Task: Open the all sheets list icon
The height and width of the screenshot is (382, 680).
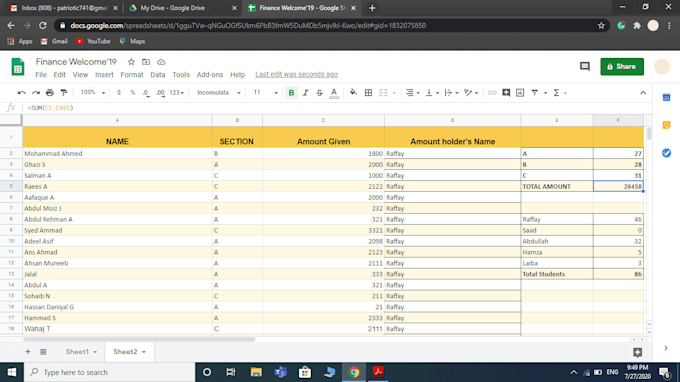Action: click(43, 352)
